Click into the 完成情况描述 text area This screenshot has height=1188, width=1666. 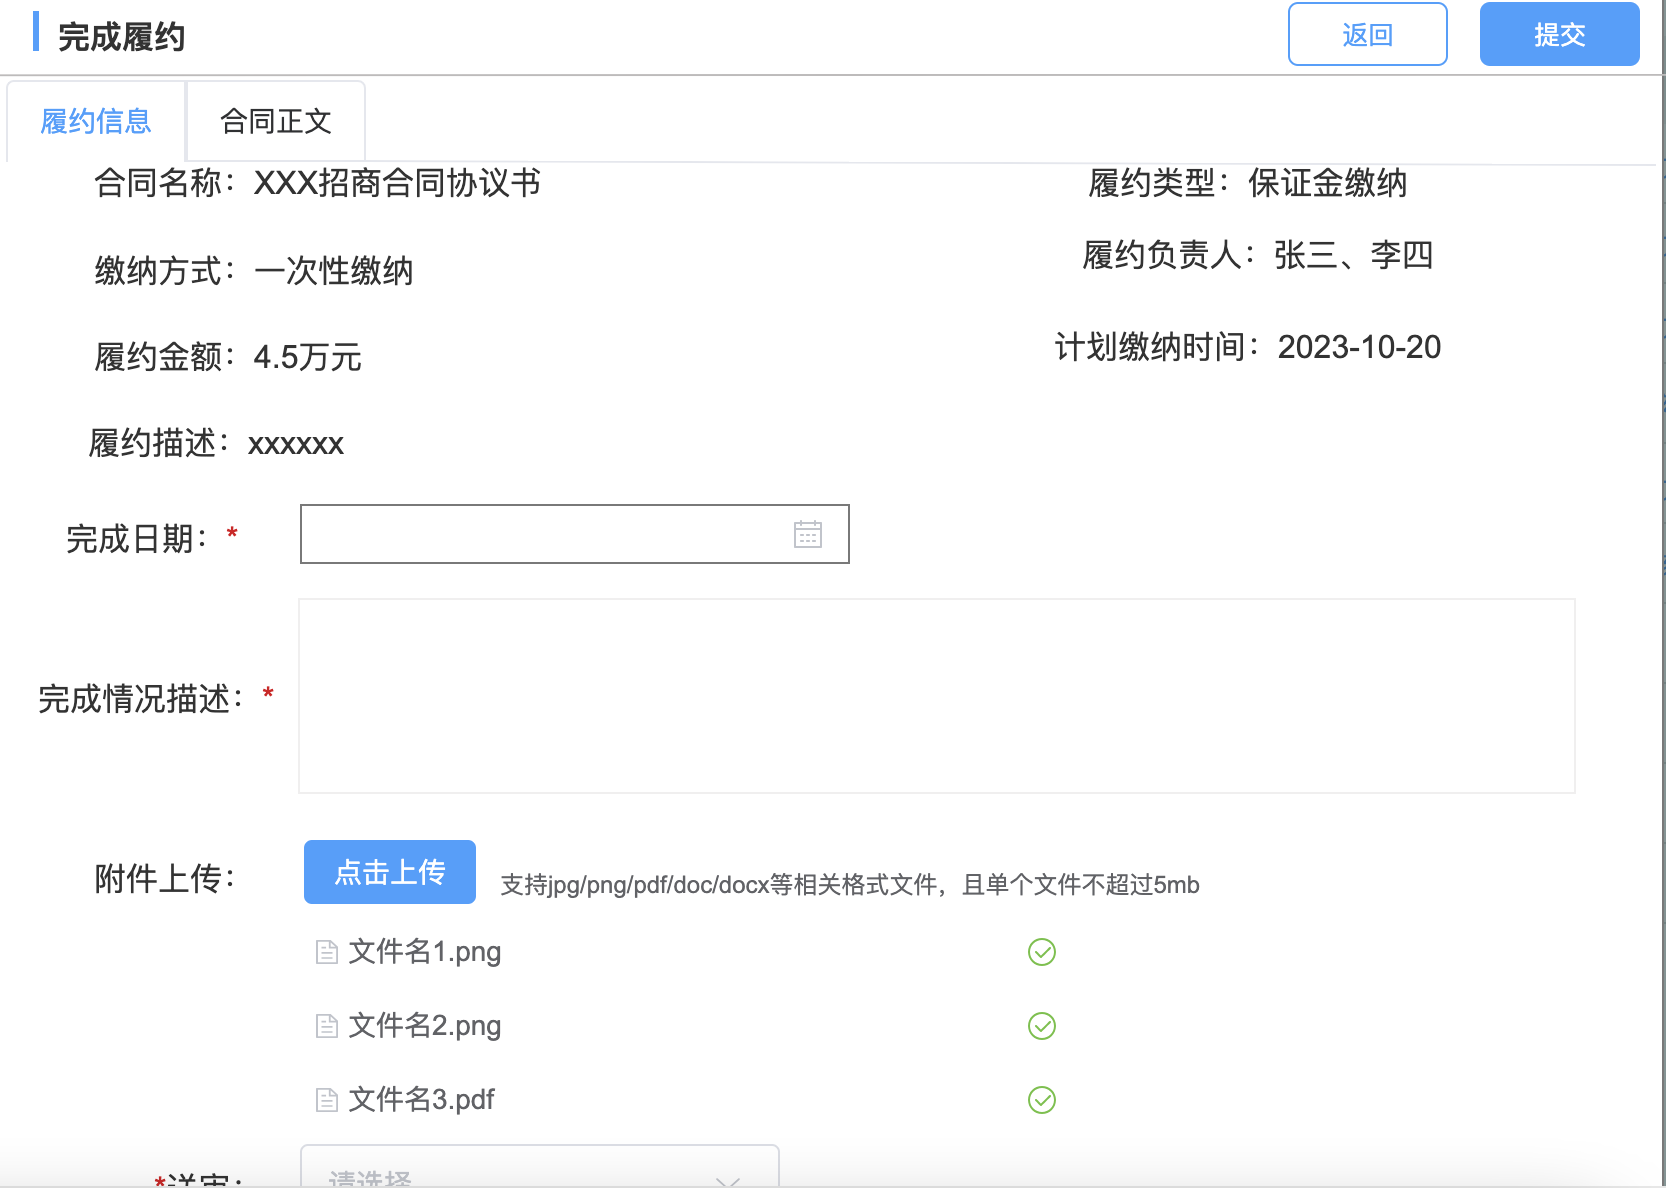click(937, 696)
